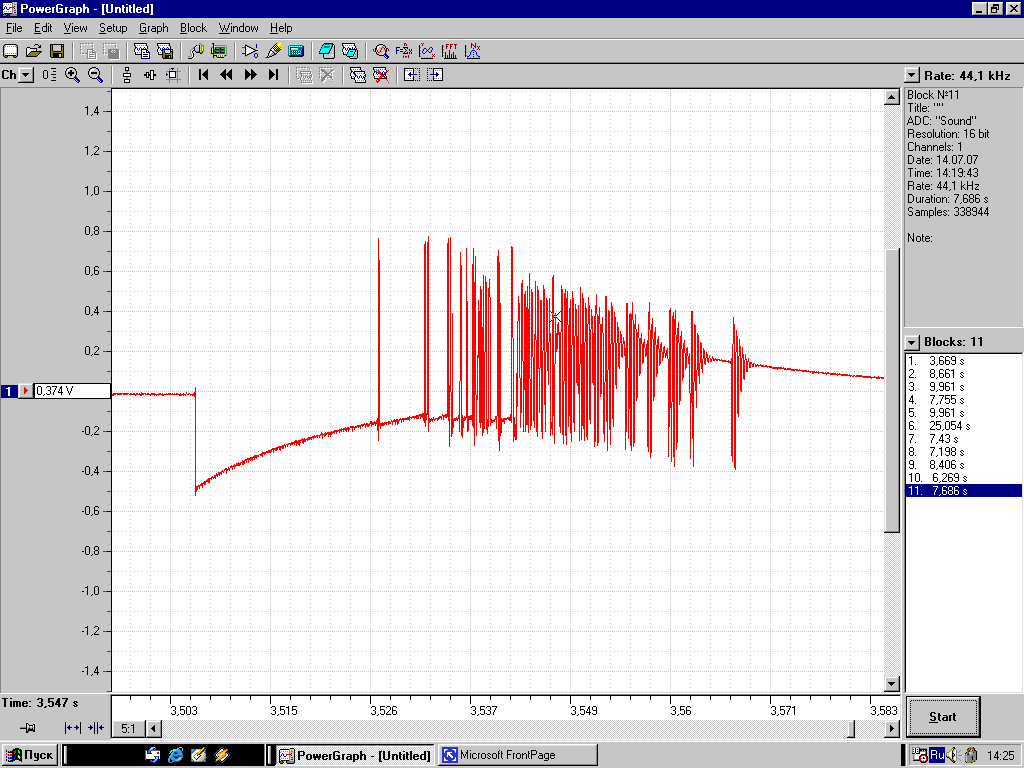Stretch the time scale with outward arrows

[x=73, y=728]
